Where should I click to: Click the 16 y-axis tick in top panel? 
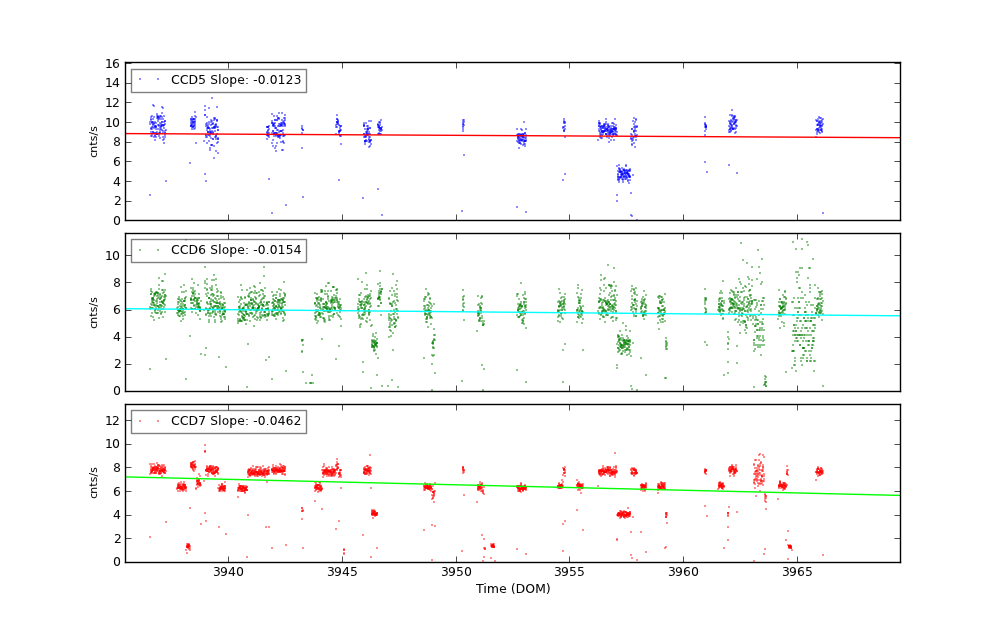(112, 63)
